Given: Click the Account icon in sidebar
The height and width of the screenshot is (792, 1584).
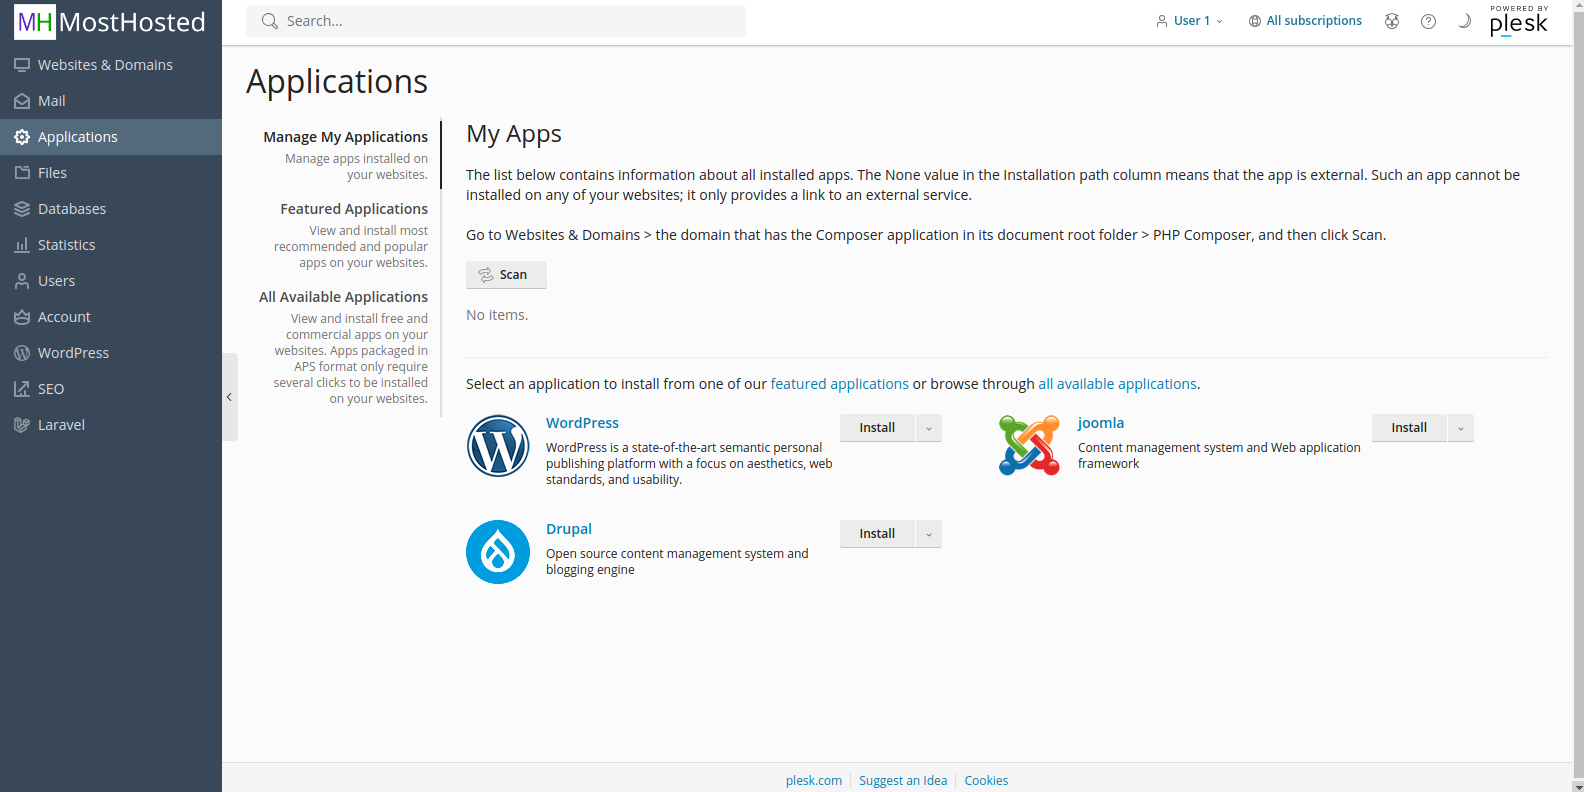Looking at the screenshot, I should coord(22,317).
